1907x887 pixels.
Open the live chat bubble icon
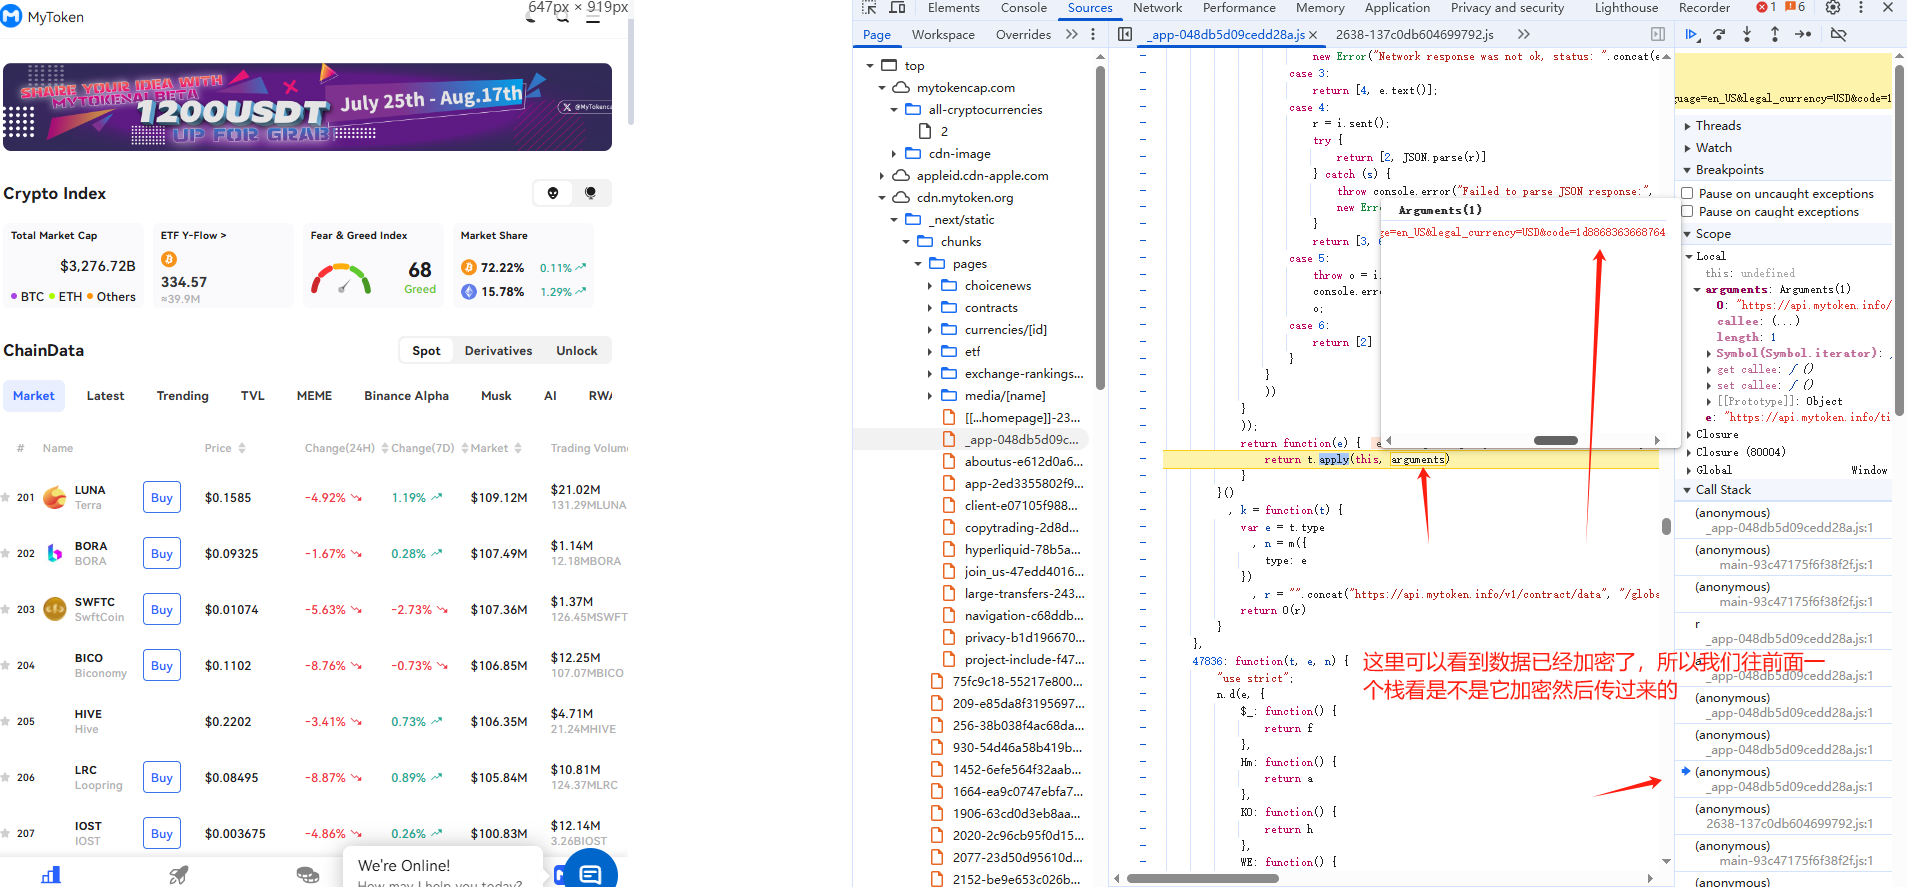(x=591, y=874)
